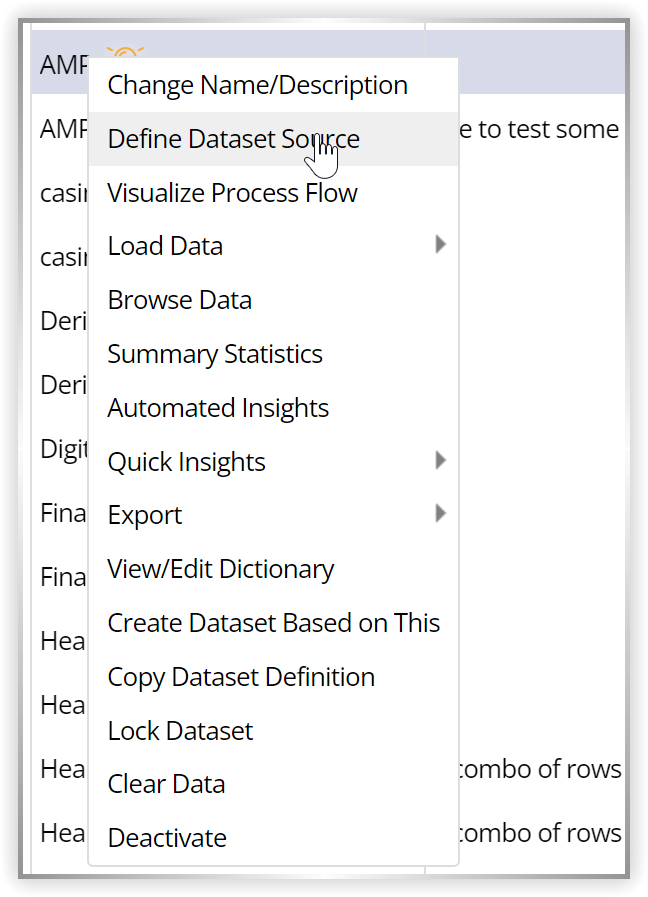Expand the Quick Insights submenu arrow
The width and height of the screenshot is (648, 897).
pos(442,462)
